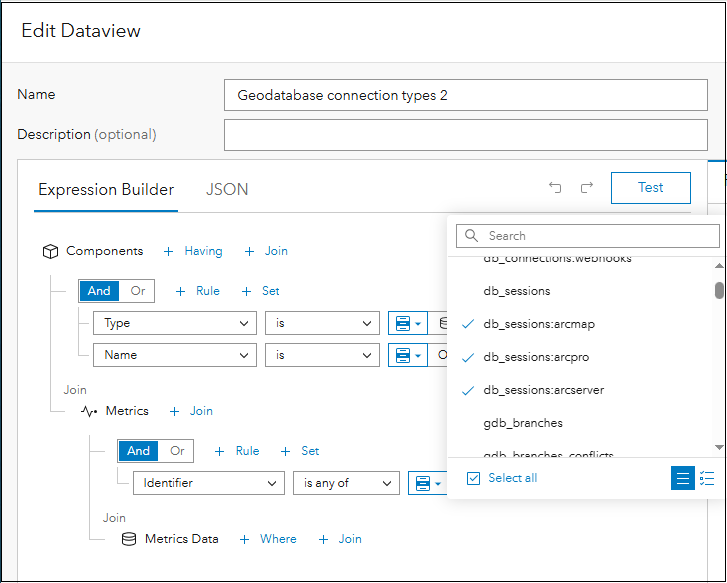The image size is (727, 583).
Task: Add a Having clause to Components
Action: click(x=194, y=251)
